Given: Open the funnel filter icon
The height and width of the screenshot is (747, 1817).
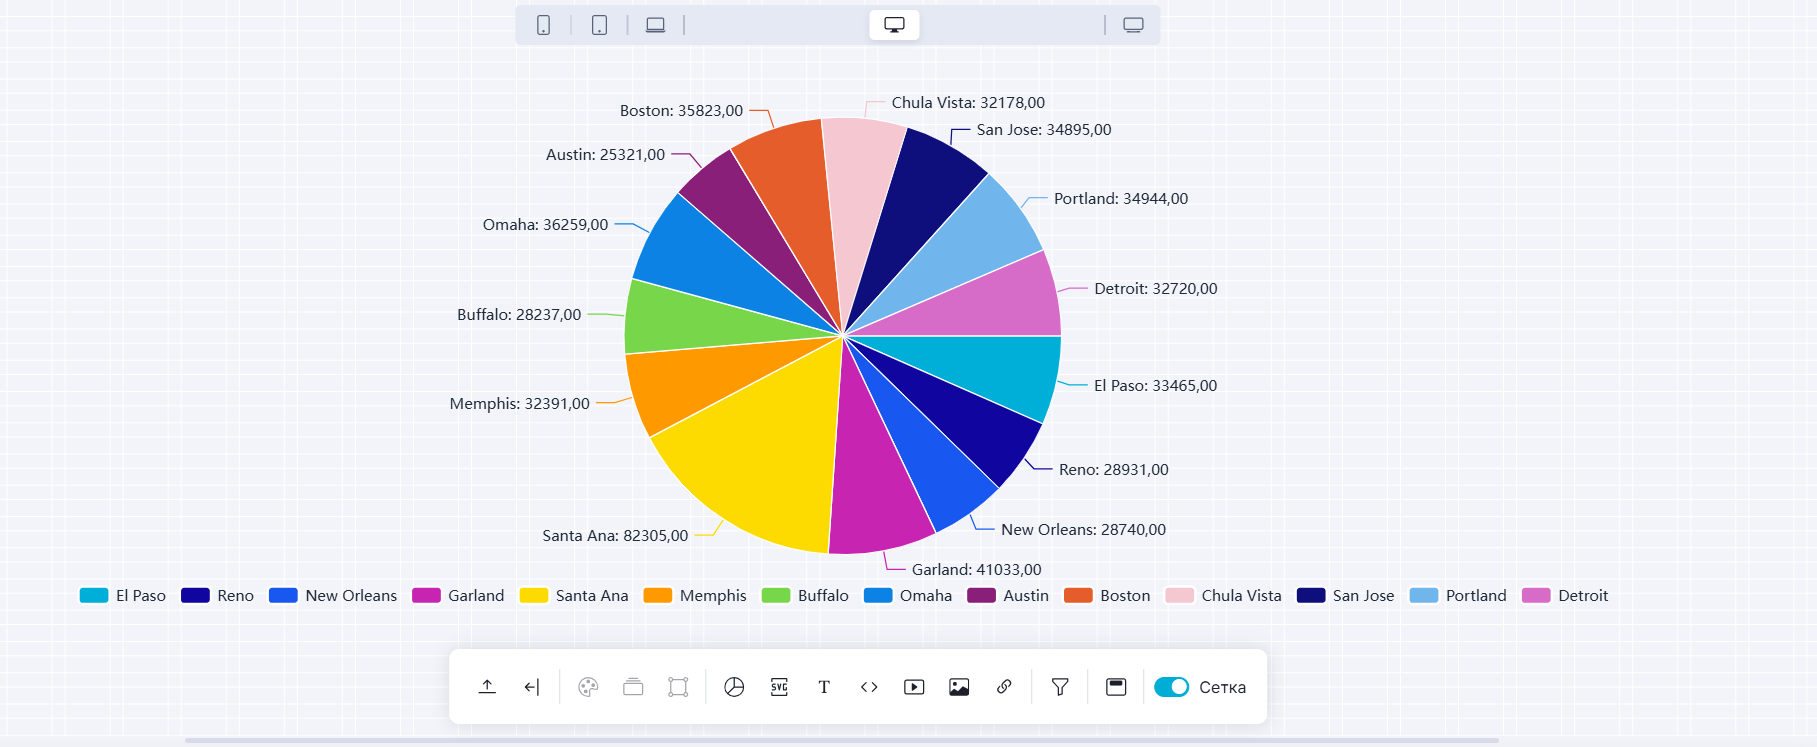Looking at the screenshot, I should click(1060, 687).
